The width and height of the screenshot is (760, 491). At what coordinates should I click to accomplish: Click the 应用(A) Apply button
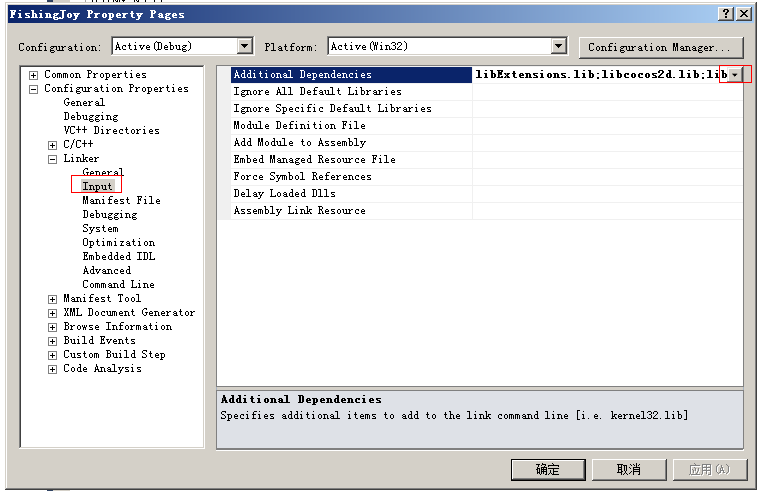click(710, 469)
